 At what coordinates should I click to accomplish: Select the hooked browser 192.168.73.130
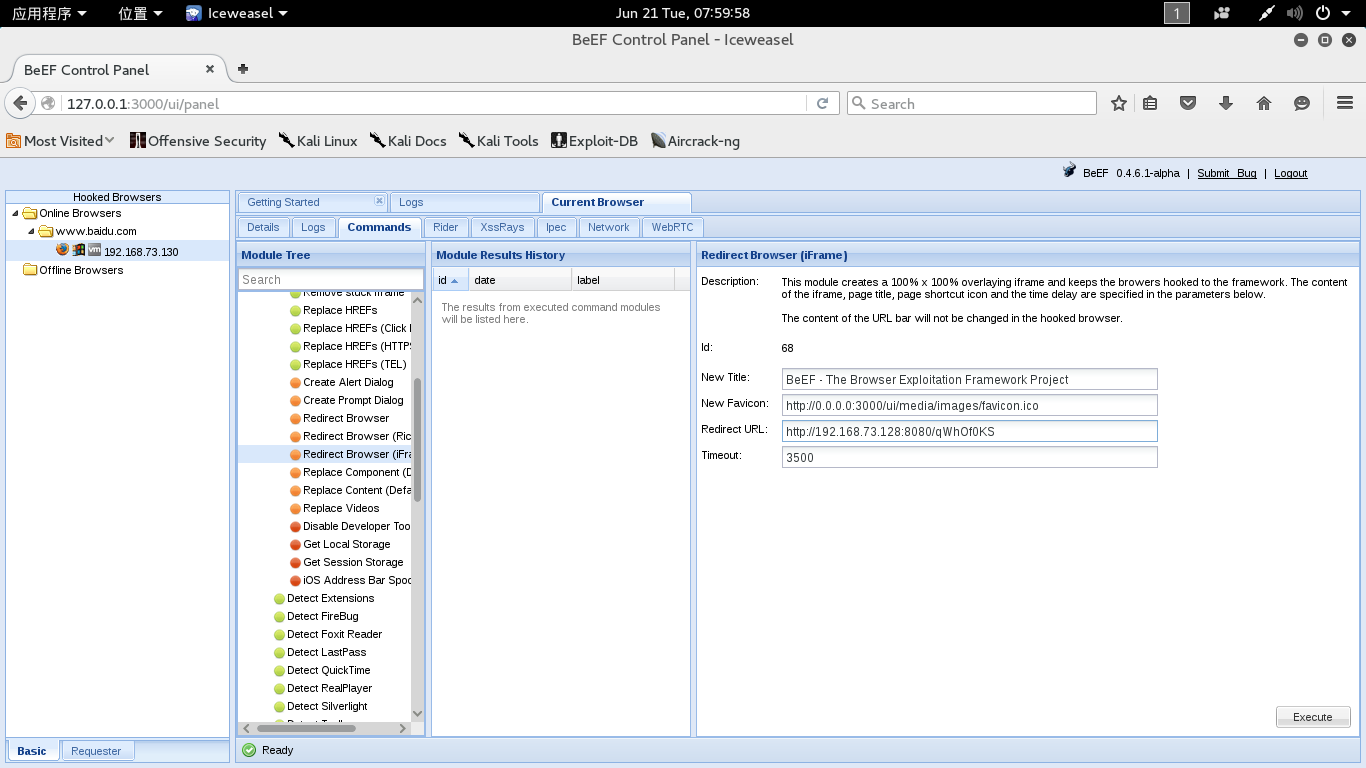click(140, 252)
